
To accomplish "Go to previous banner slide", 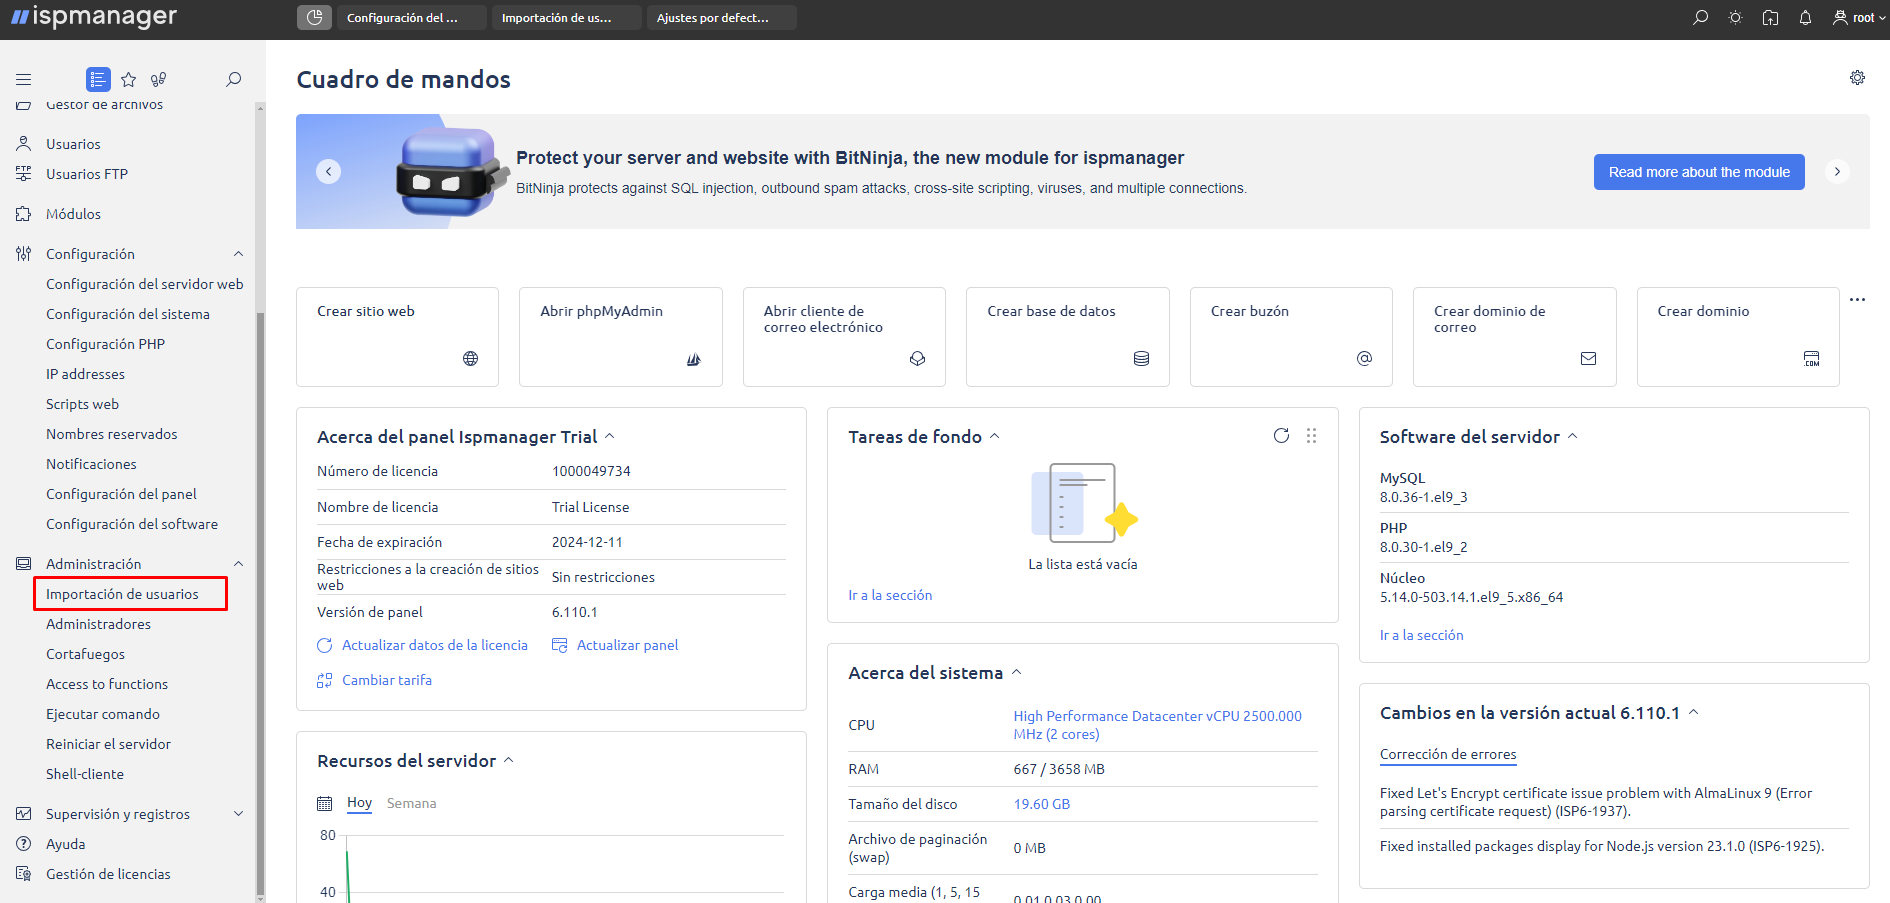I will 328,171.
